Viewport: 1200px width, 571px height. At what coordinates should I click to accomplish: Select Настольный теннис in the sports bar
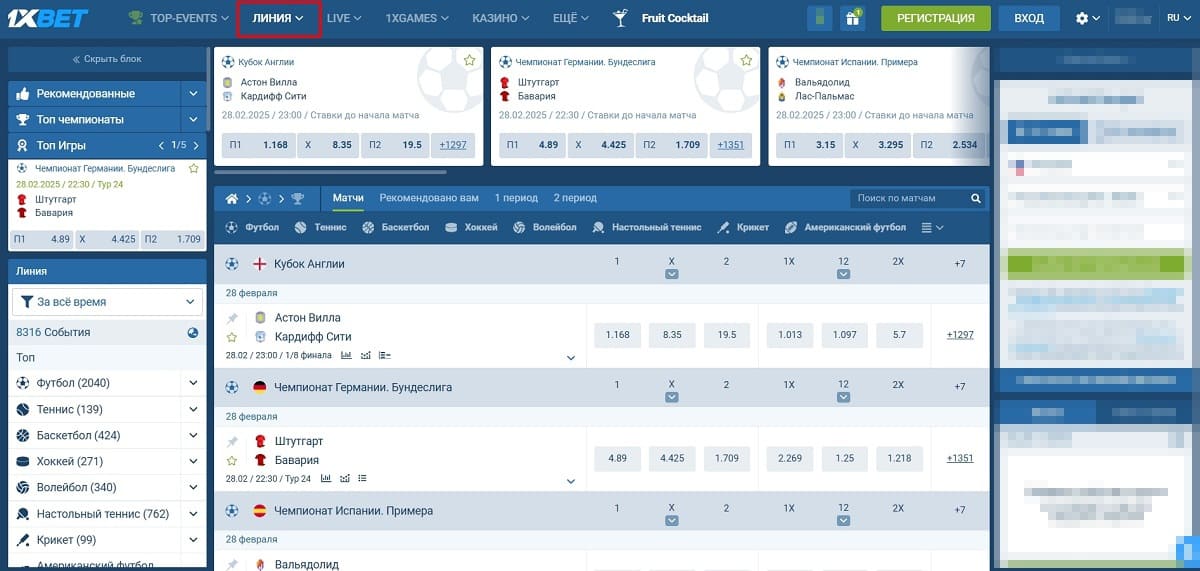[x=647, y=228]
